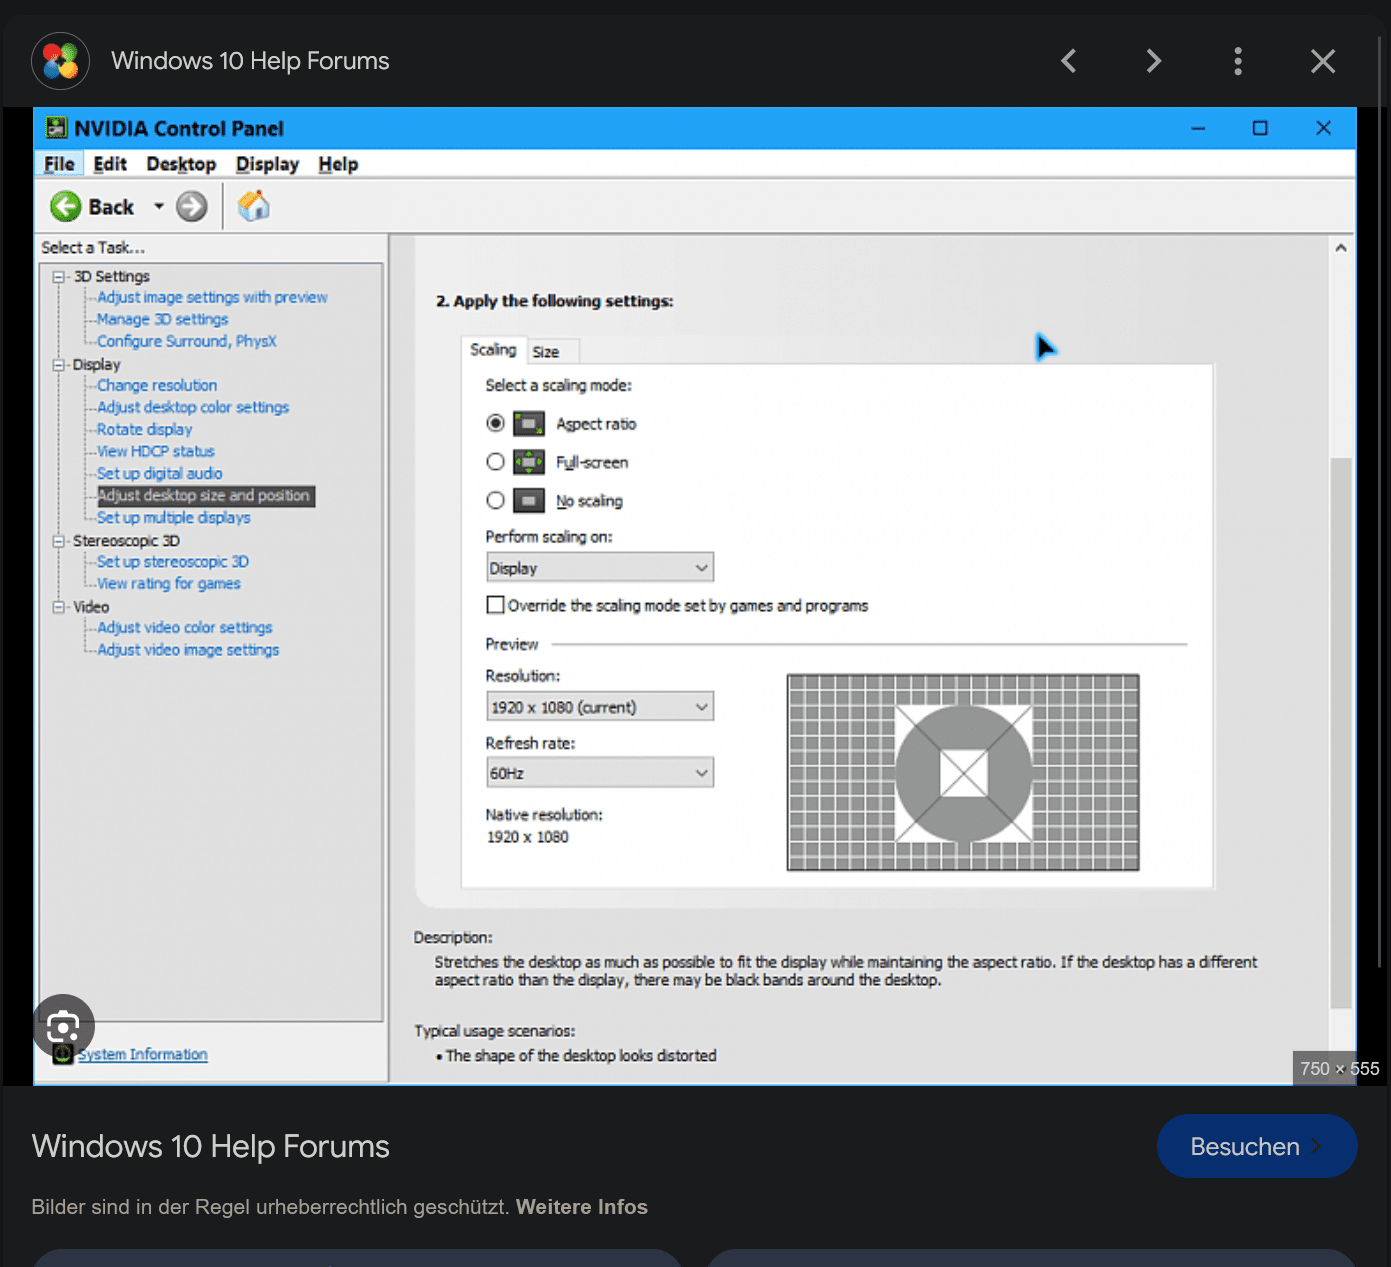Click the vertical scrollbar thumb in settings pane

click(1341, 733)
